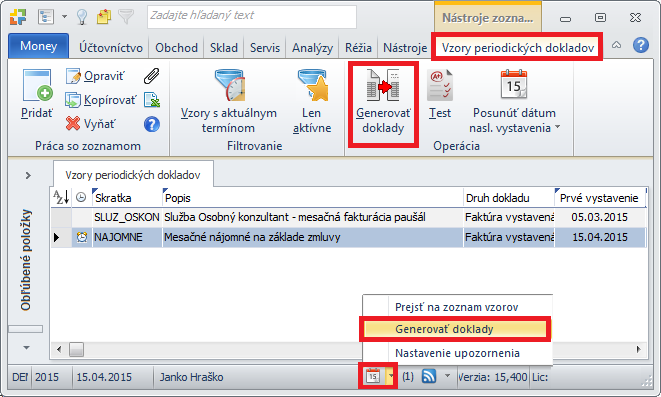Open the Obľúbené položky side panel
The width and height of the screenshot is (661, 397).
point(26,260)
